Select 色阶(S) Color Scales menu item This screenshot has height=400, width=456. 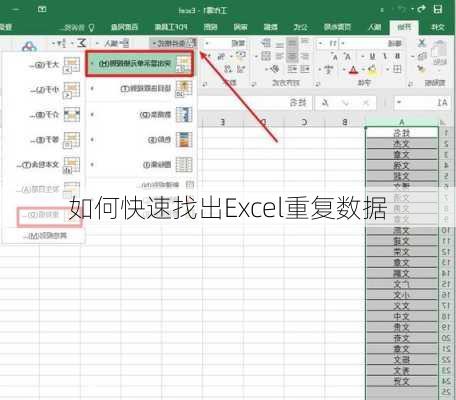tap(140, 139)
